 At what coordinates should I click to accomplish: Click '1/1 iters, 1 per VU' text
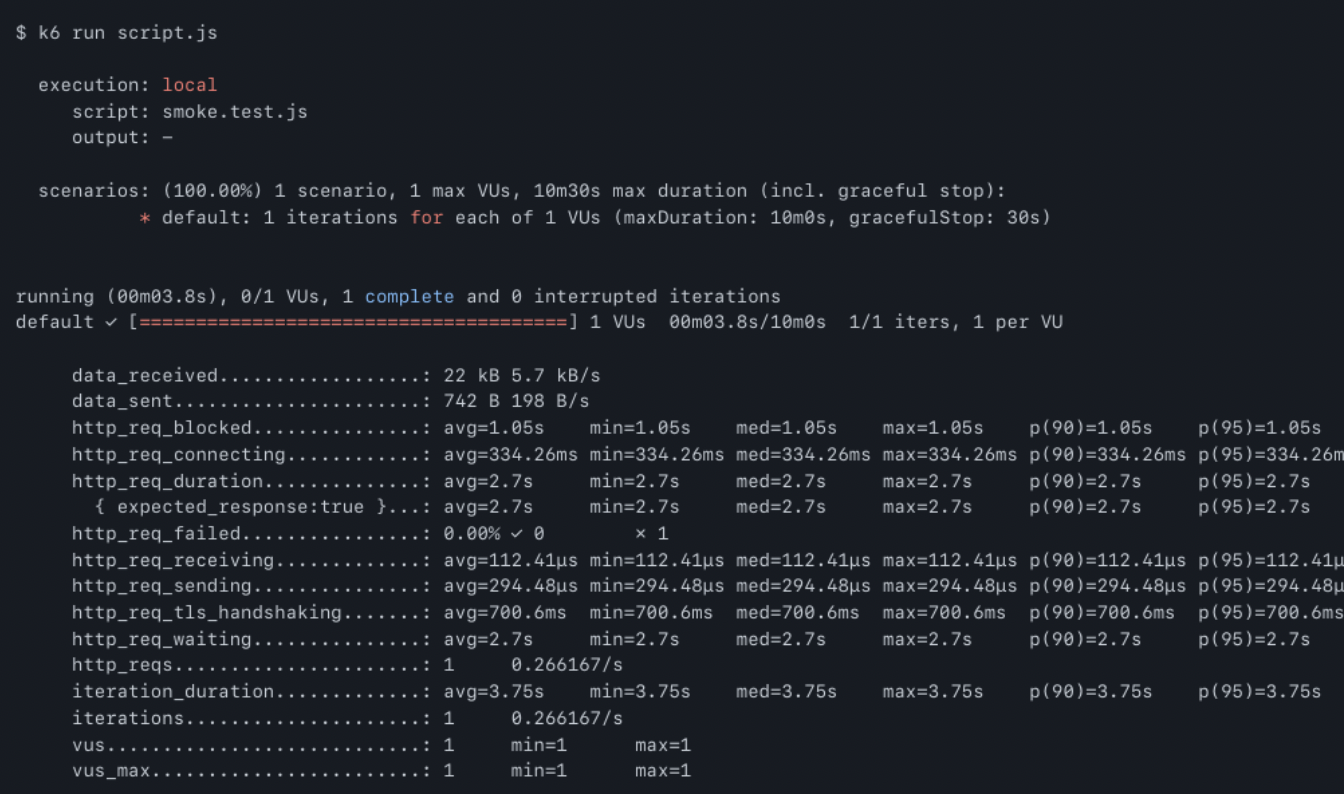click(955, 322)
